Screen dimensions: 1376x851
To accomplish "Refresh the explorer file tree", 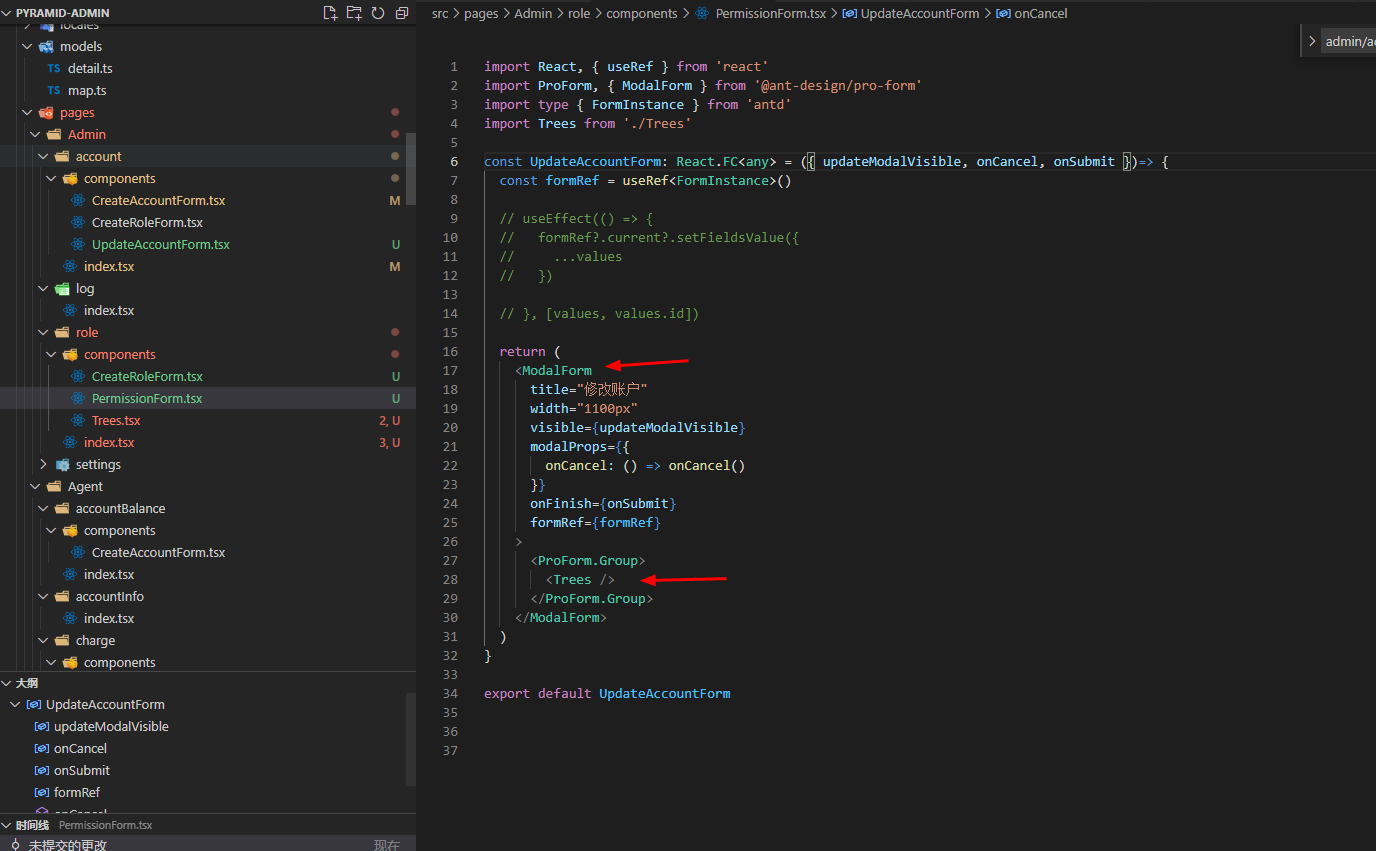I will pos(377,13).
